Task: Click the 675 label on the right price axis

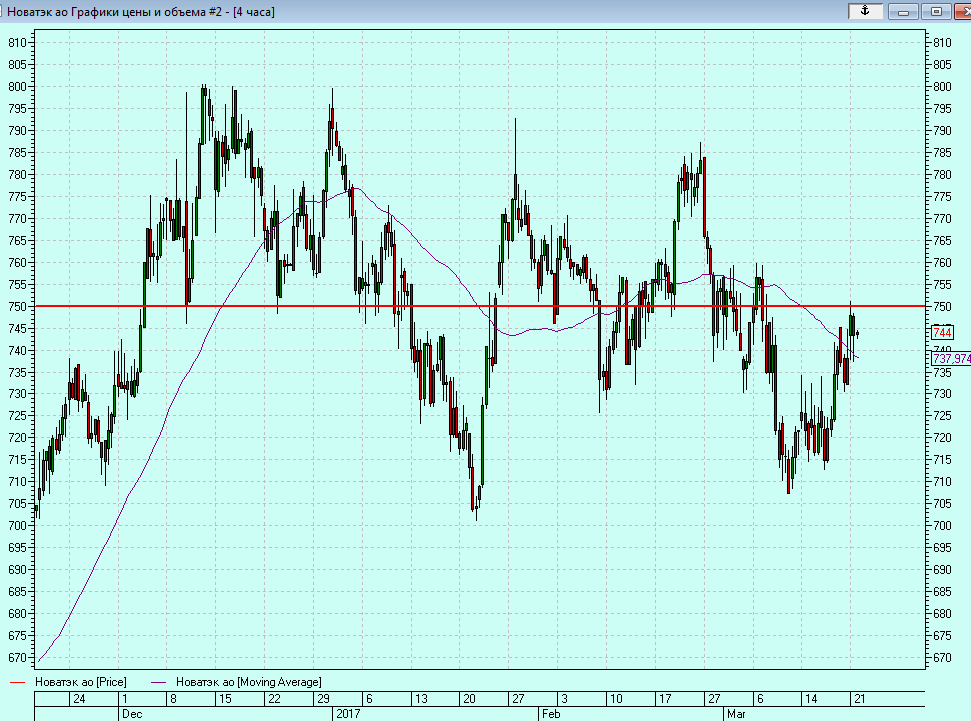Action: click(x=942, y=636)
